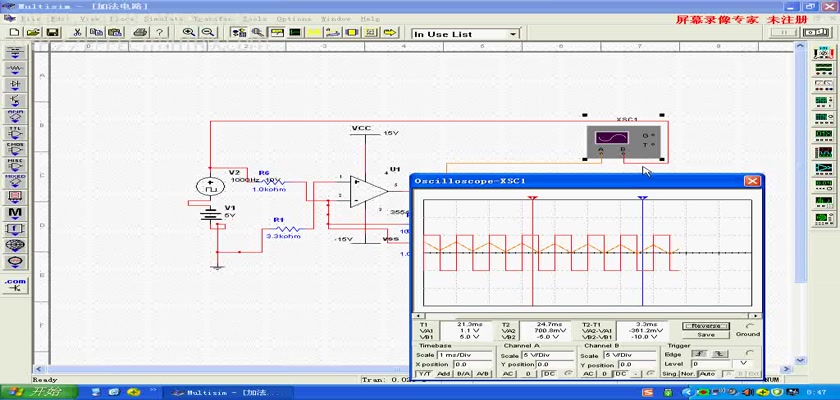The height and width of the screenshot is (400, 840).
Task: Copy the selected components
Action: coord(96,33)
